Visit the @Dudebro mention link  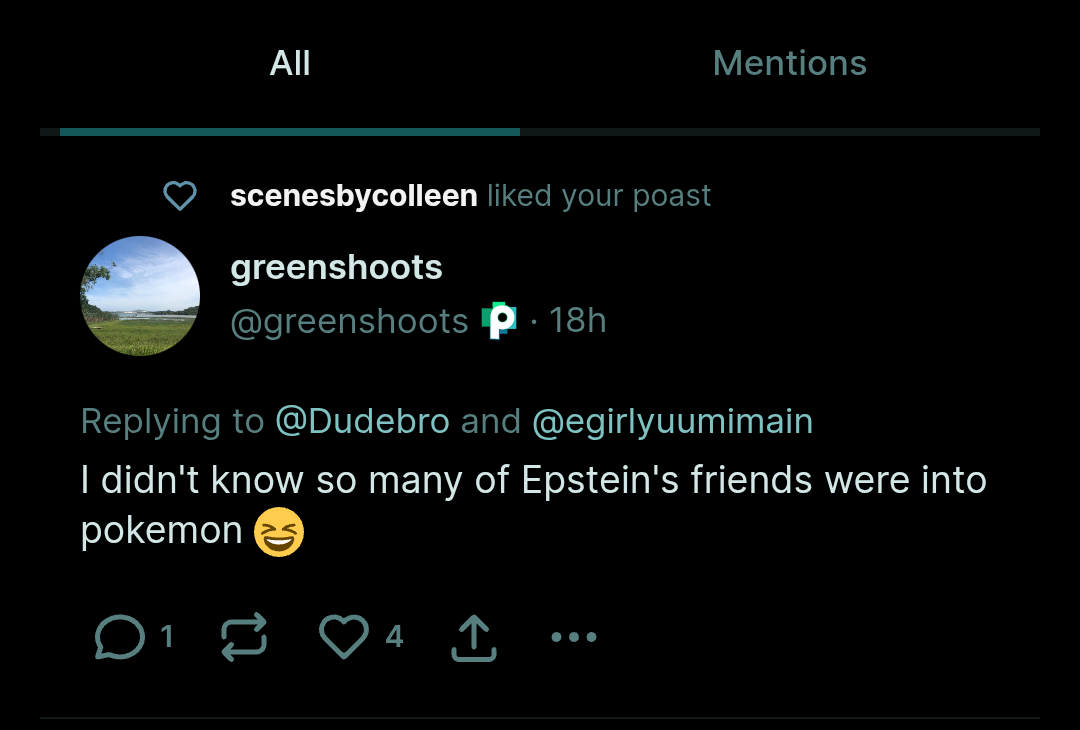(362, 421)
